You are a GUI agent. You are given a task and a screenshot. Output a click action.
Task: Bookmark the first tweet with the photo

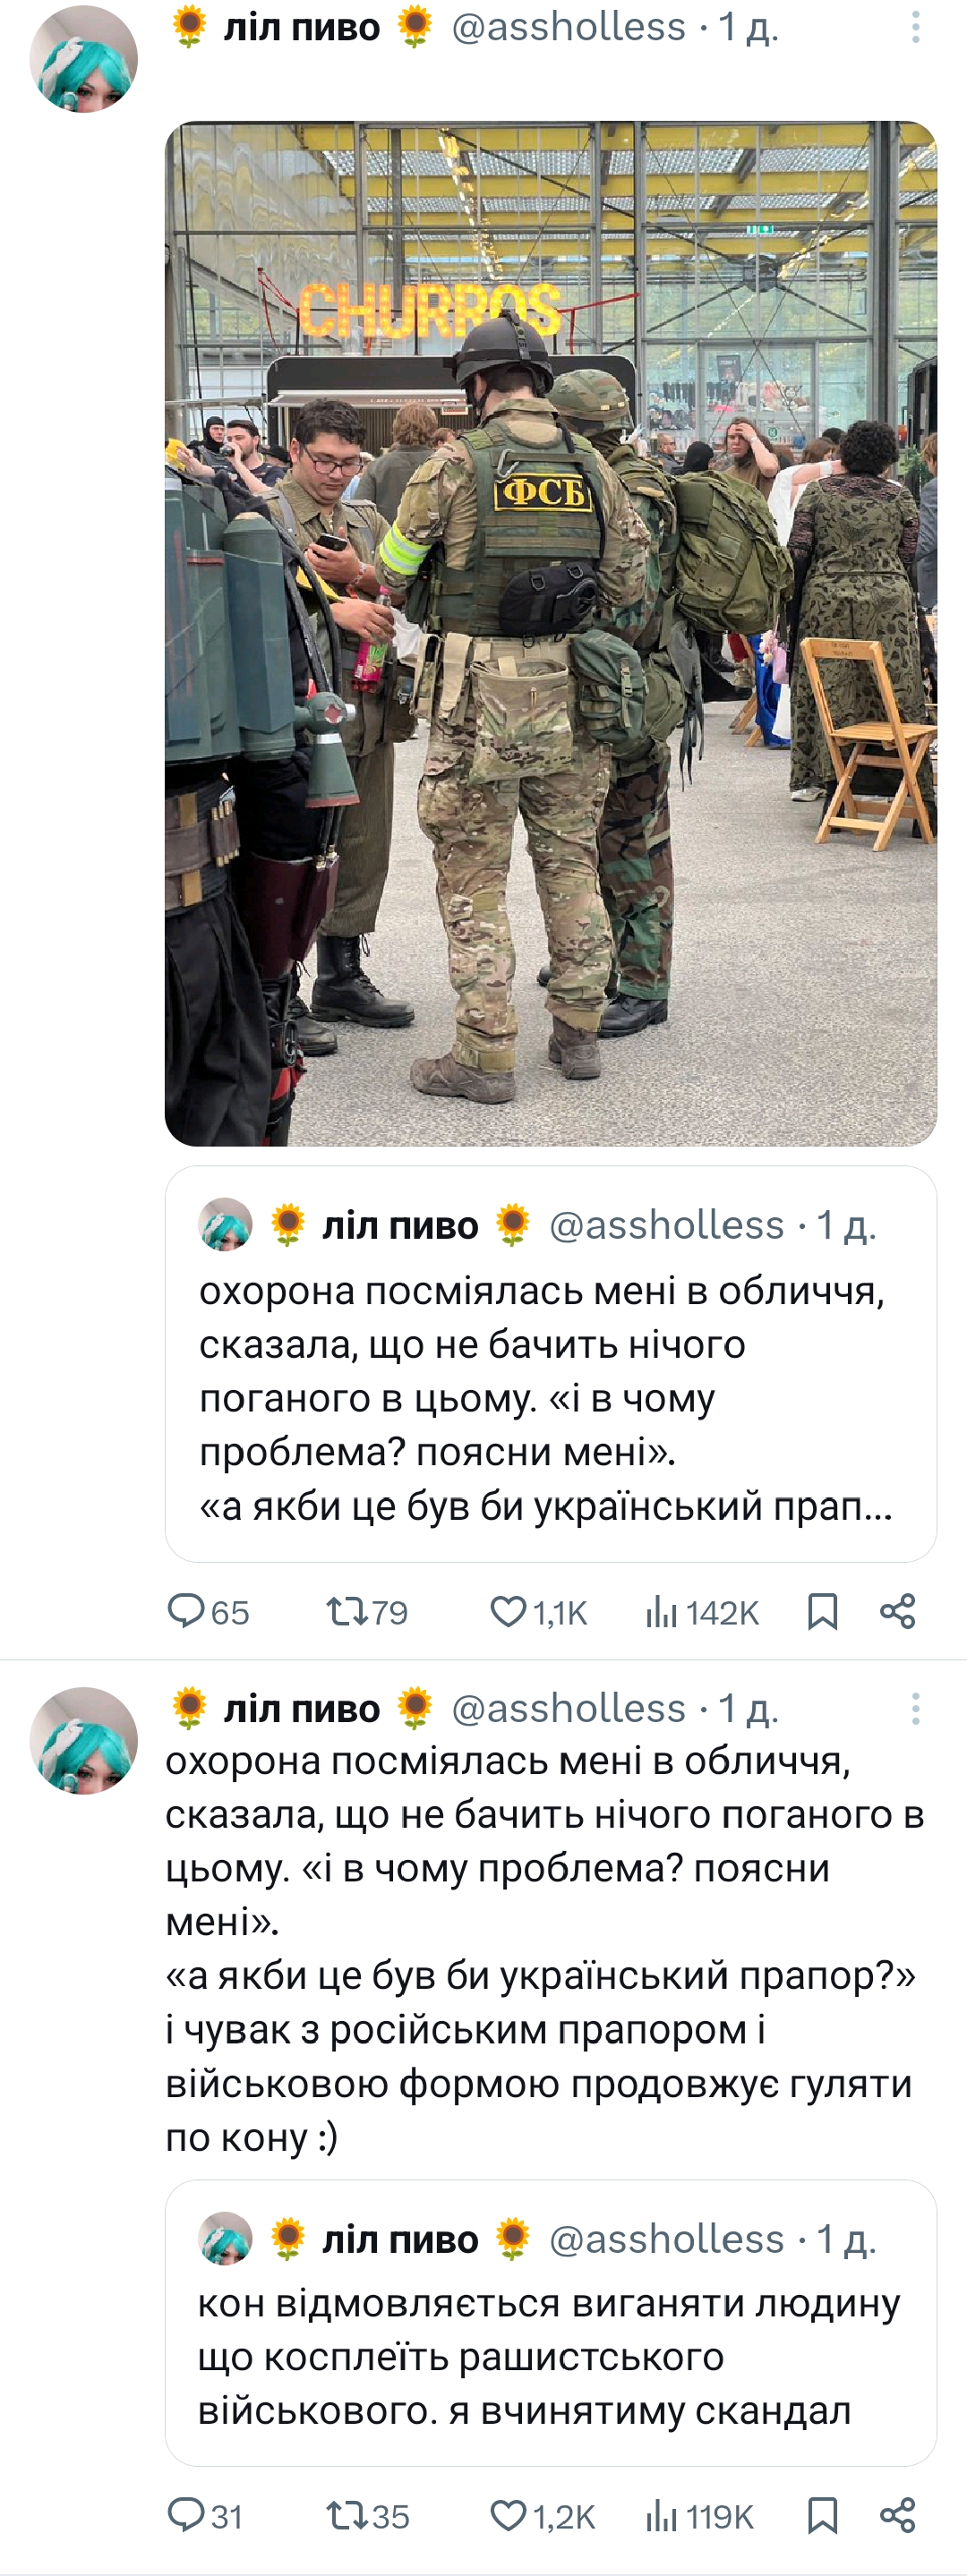tap(822, 1612)
